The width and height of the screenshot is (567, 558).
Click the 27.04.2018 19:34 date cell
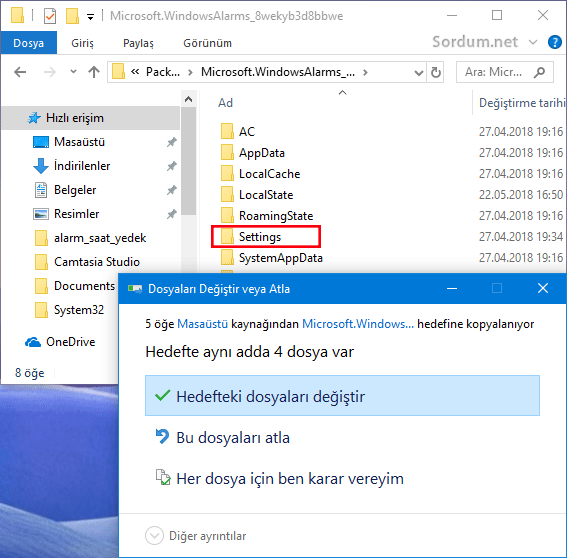tap(521, 237)
